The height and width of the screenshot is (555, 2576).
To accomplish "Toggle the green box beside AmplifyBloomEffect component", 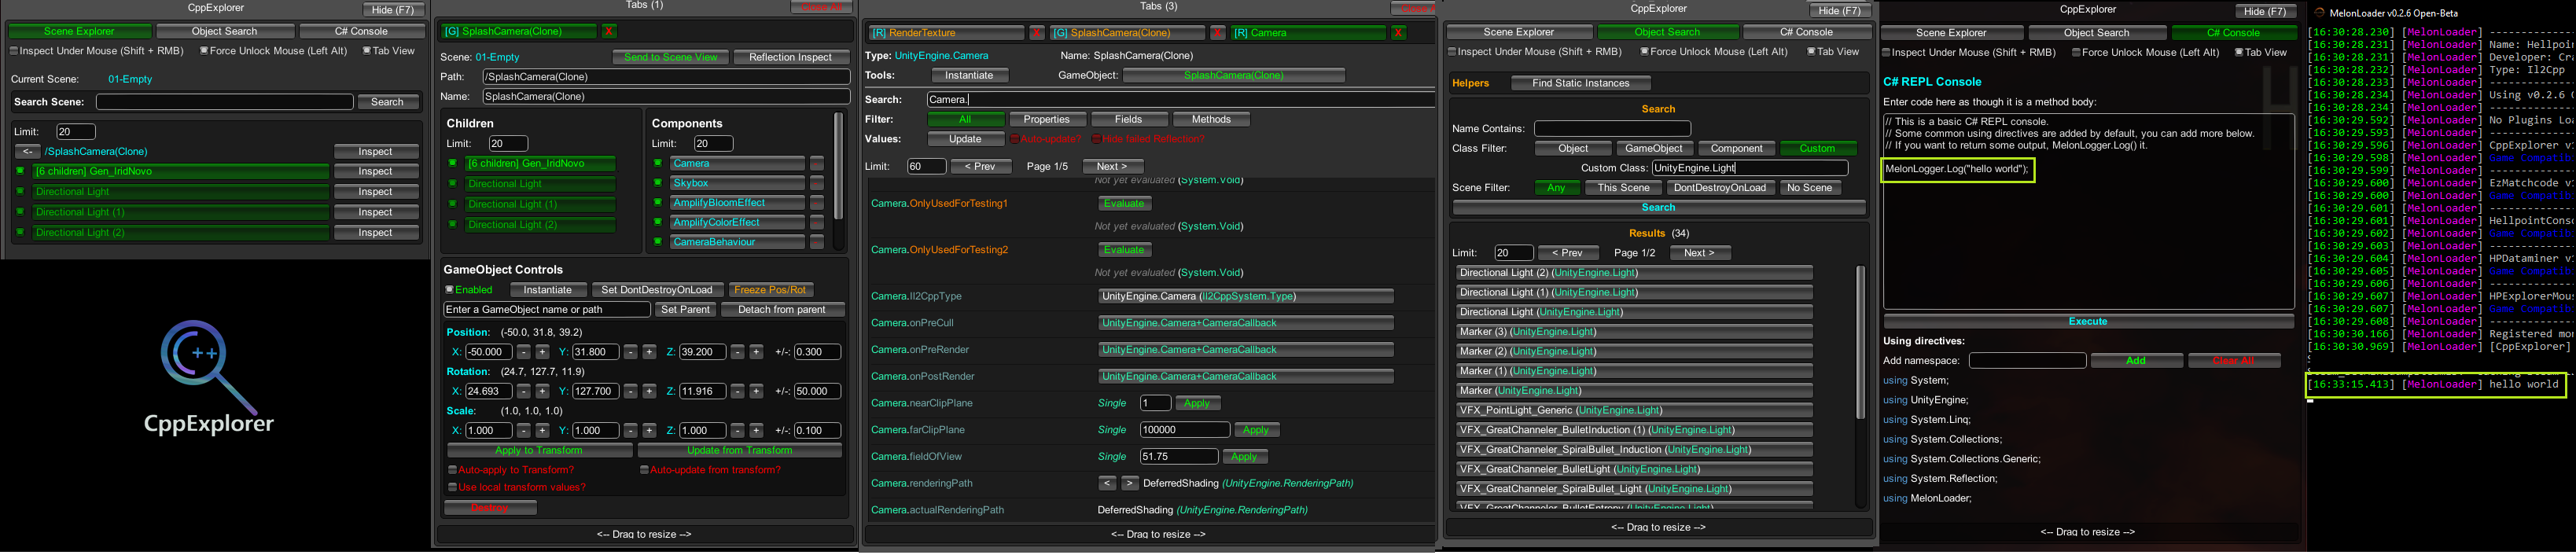I will pyautogui.click(x=658, y=203).
